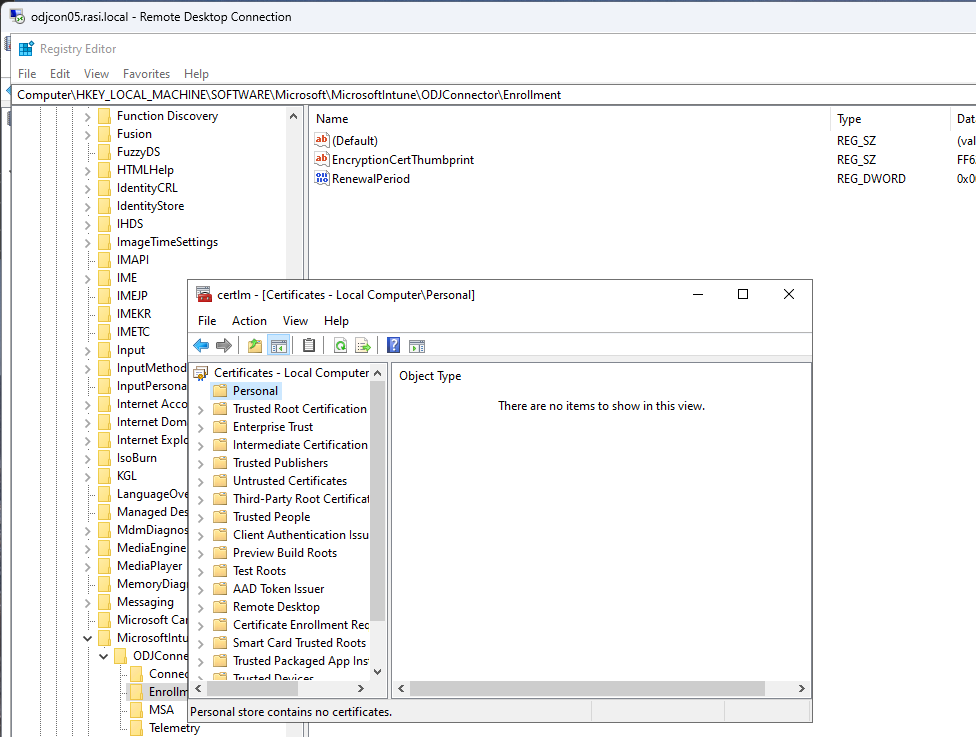Open Help menu in certlm

pyautogui.click(x=336, y=321)
